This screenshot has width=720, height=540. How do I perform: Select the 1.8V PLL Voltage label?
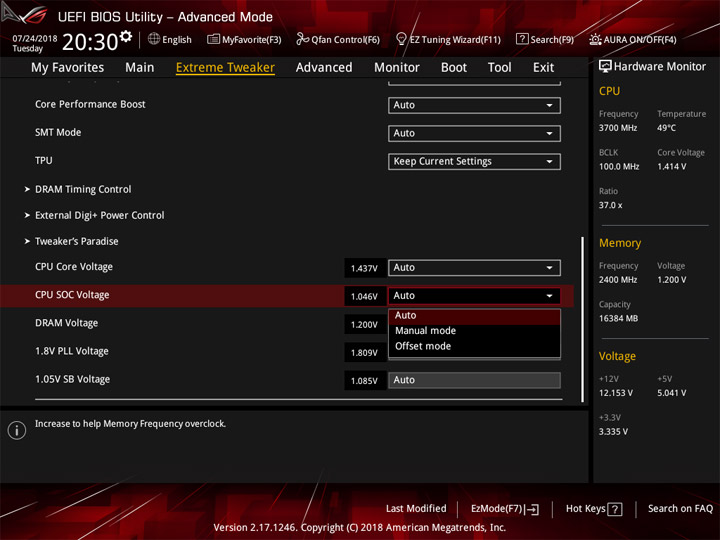[72, 351]
